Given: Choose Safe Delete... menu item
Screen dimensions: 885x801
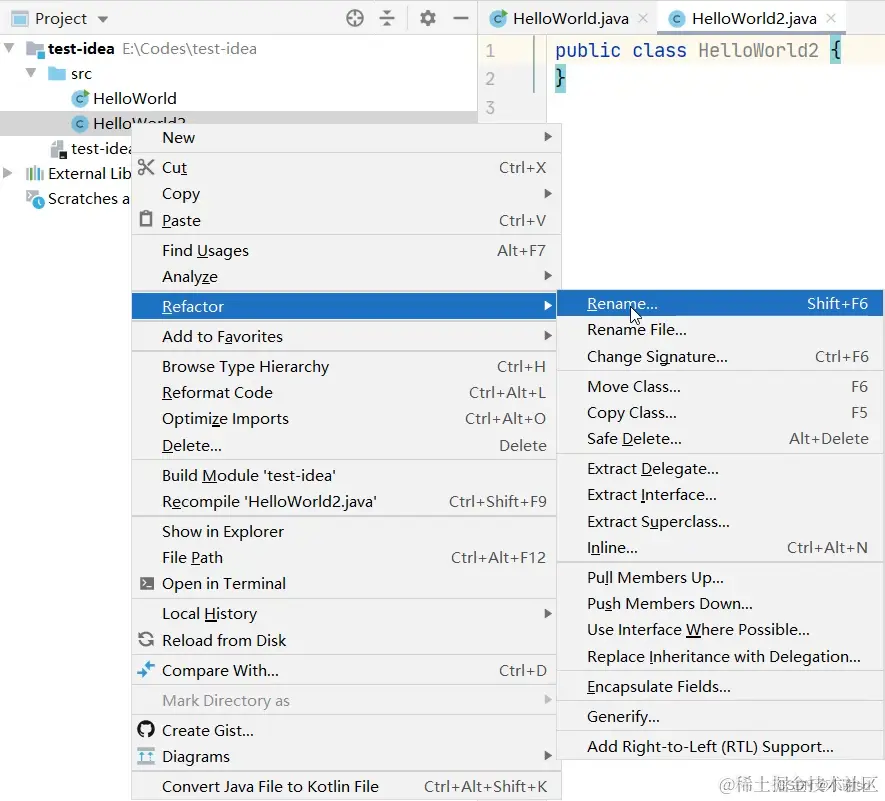Looking at the screenshot, I should (x=720, y=439).
